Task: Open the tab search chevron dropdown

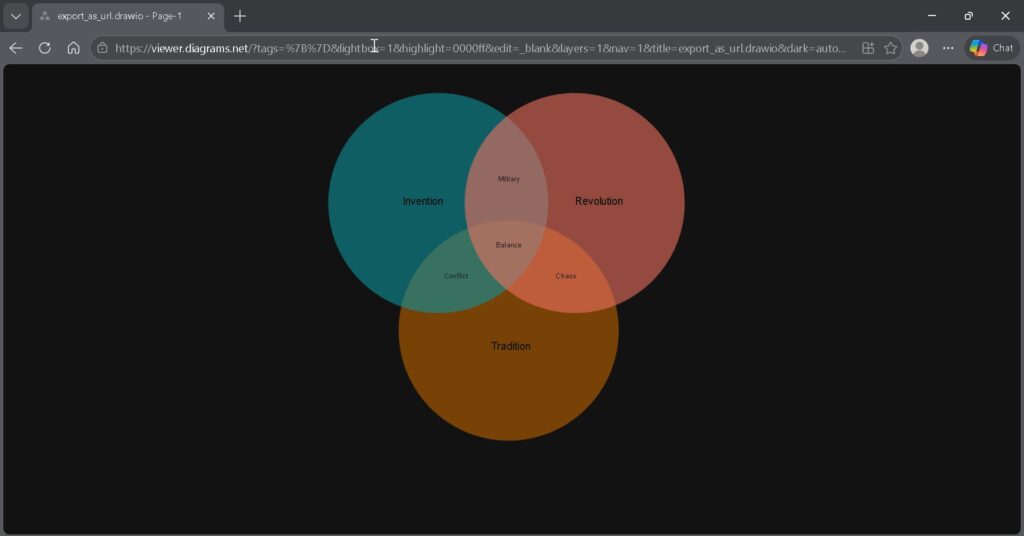Action: (x=16, y=16)
